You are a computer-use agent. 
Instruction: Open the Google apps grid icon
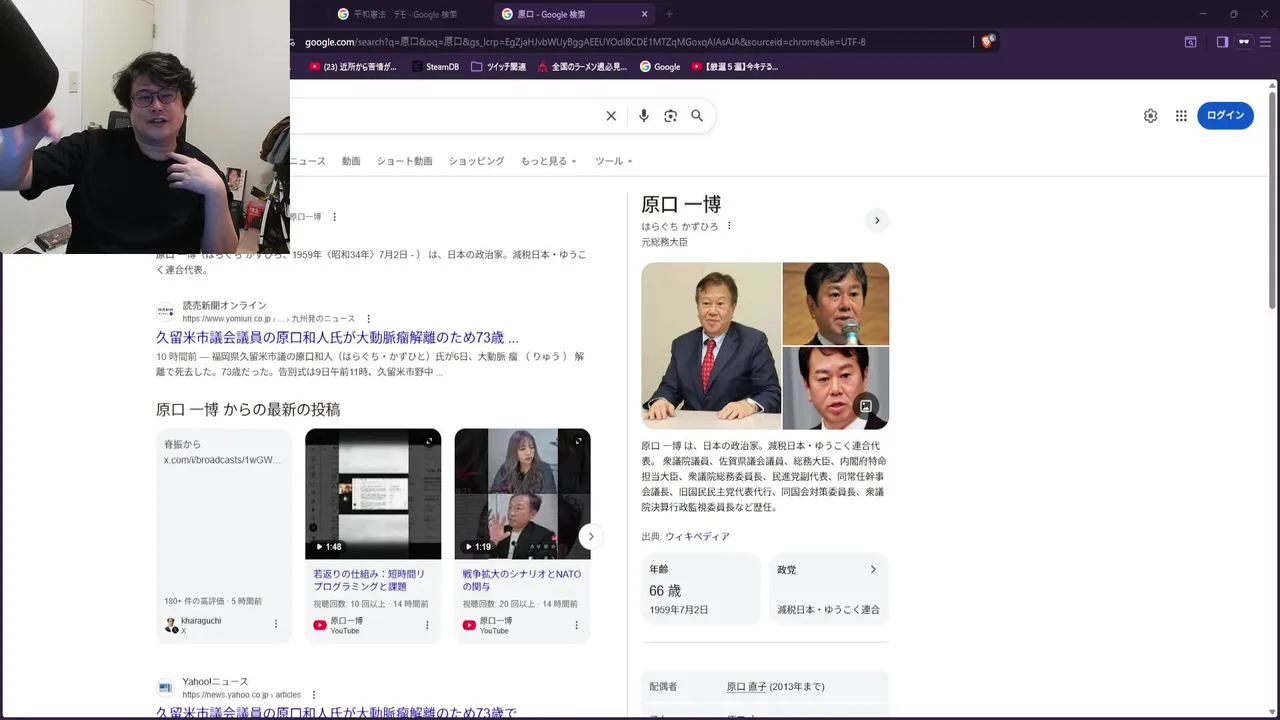tap(1181, 116)
